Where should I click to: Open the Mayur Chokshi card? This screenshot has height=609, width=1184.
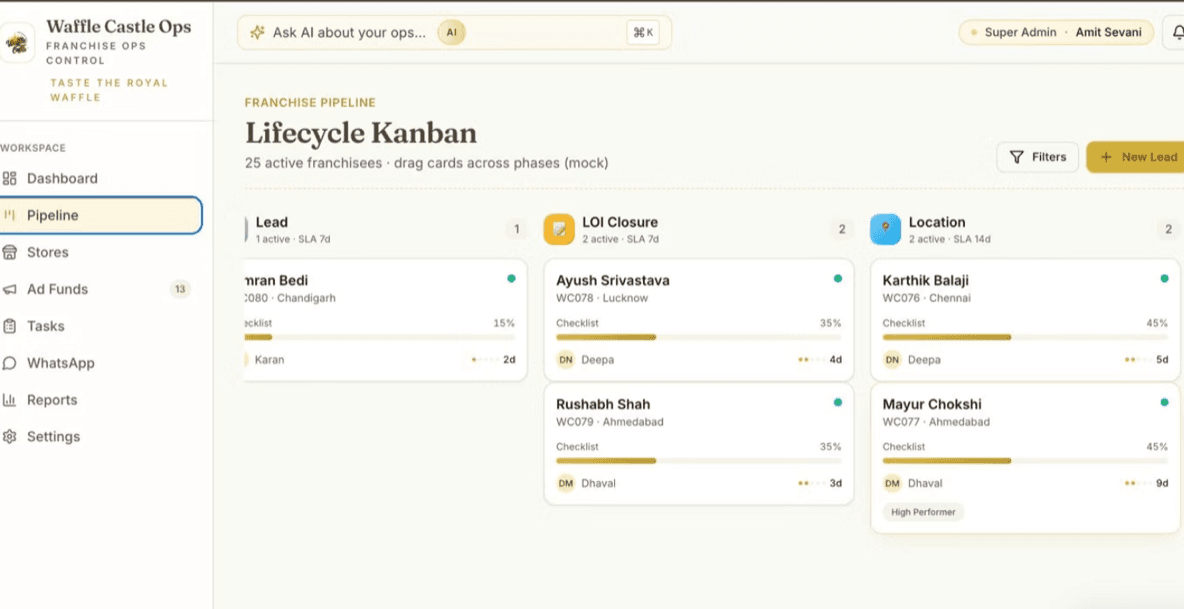(1025, 458)
